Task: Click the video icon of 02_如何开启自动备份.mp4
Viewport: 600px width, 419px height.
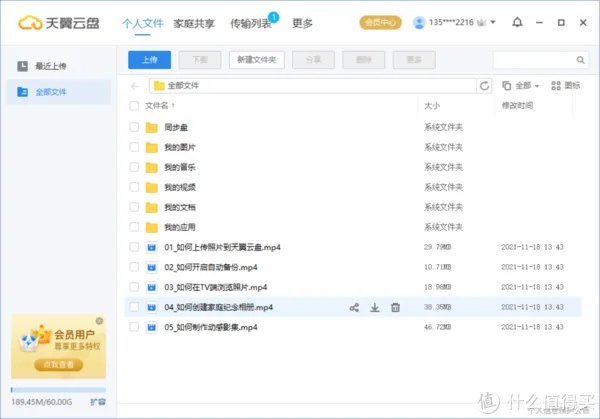Action: [x=152, y=267]
